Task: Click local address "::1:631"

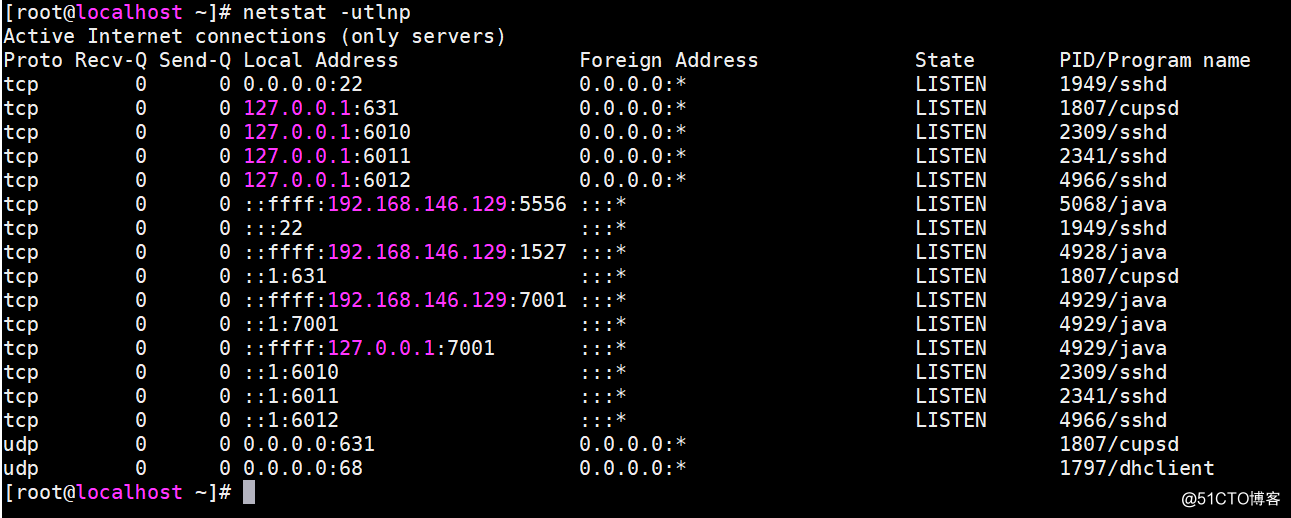Action: point(285,277)
